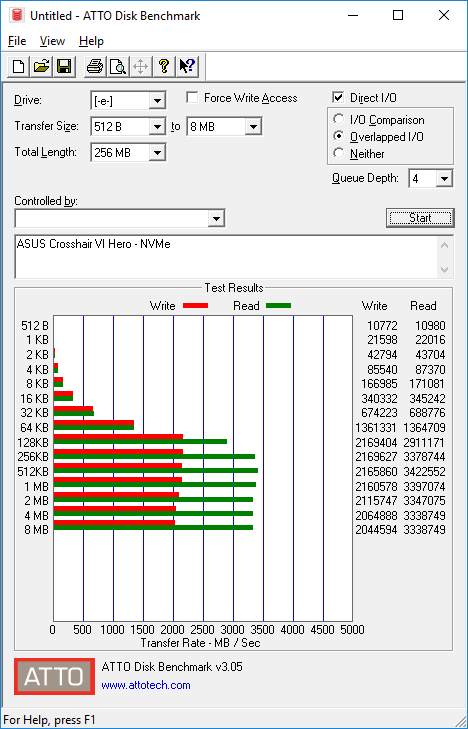
Task: Maximize the ATTO Disk Benchmark window
Action: coord(398,15)
